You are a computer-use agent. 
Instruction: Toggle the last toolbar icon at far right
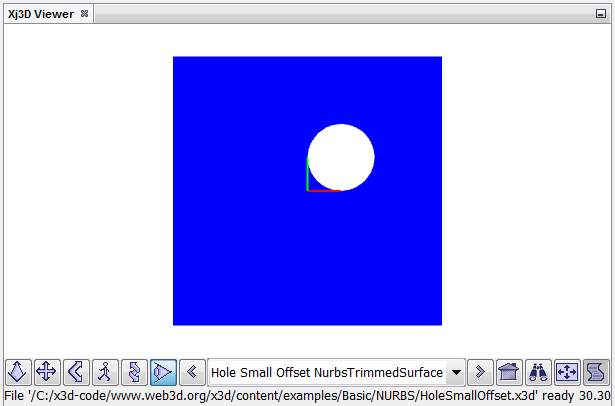pyautogui.click(x=596, y=373)
